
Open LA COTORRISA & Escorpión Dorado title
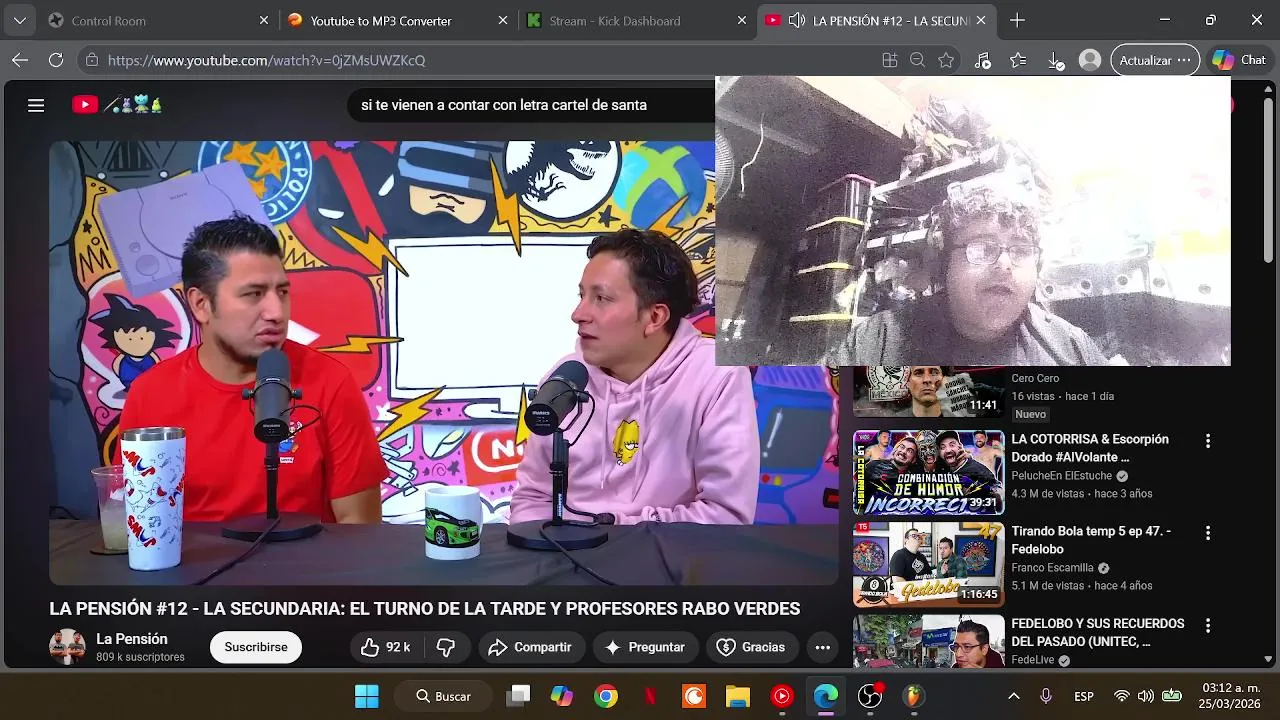(x=1090, y=448)
